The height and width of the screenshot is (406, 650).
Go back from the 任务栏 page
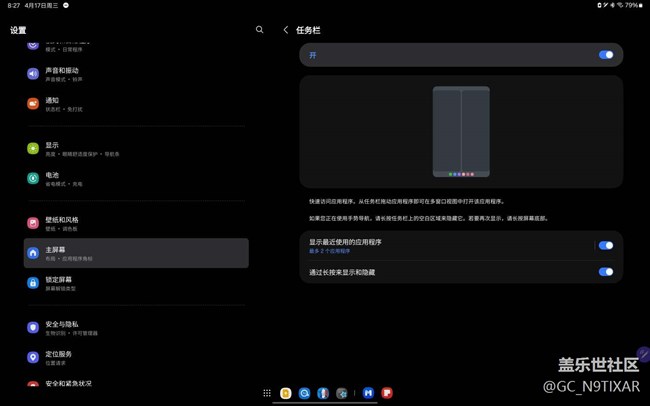(x=286, y=30)
